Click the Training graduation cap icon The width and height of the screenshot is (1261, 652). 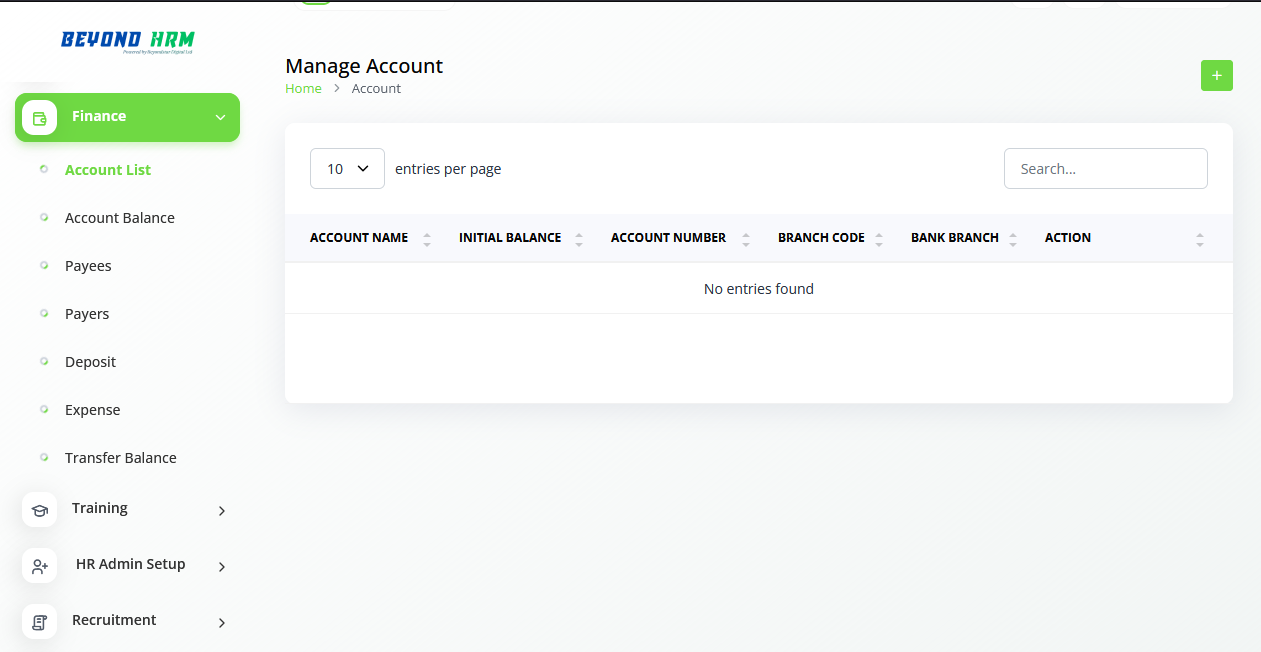click(x=40, y=510)
